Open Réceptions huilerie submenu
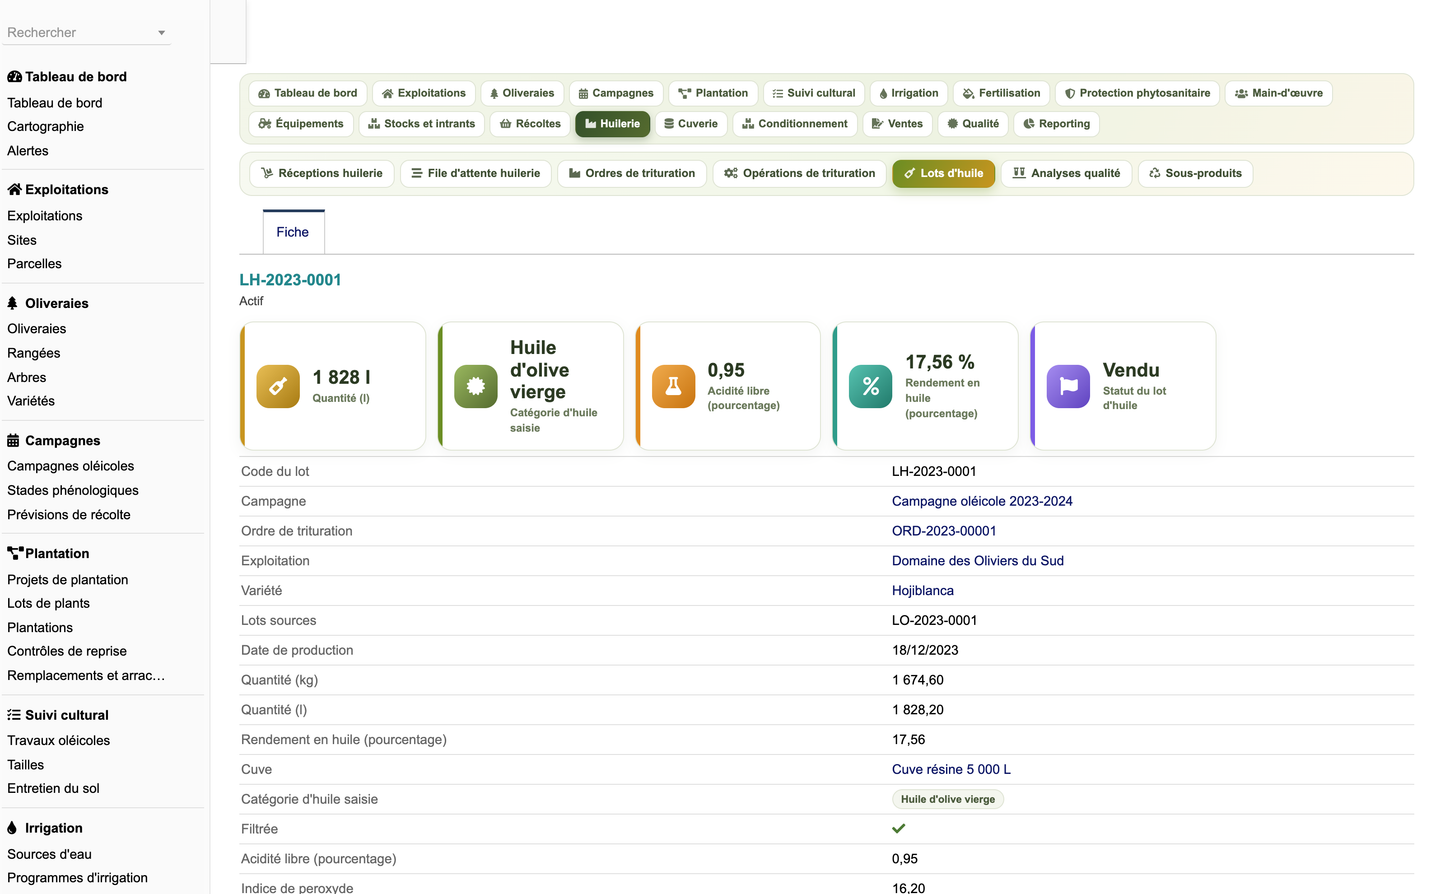The height and width of the screenshot is (894, 1445). click(322, 173)
